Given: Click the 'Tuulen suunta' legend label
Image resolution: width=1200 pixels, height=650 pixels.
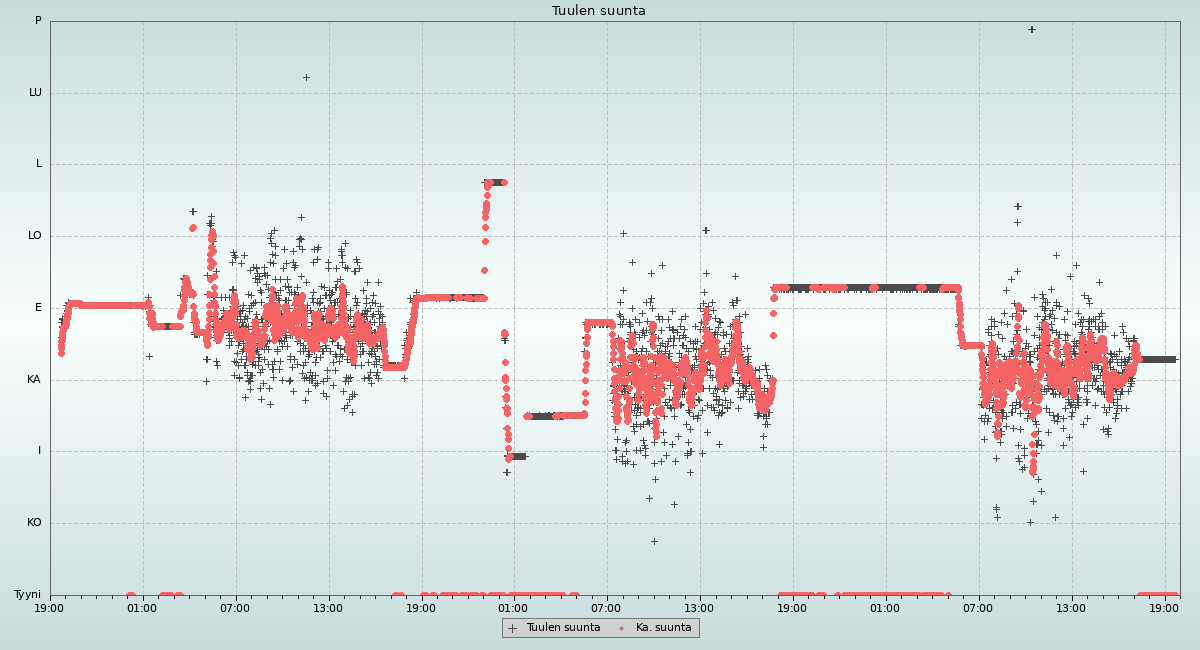Looking at the screenshot, I should coord(563,628).
